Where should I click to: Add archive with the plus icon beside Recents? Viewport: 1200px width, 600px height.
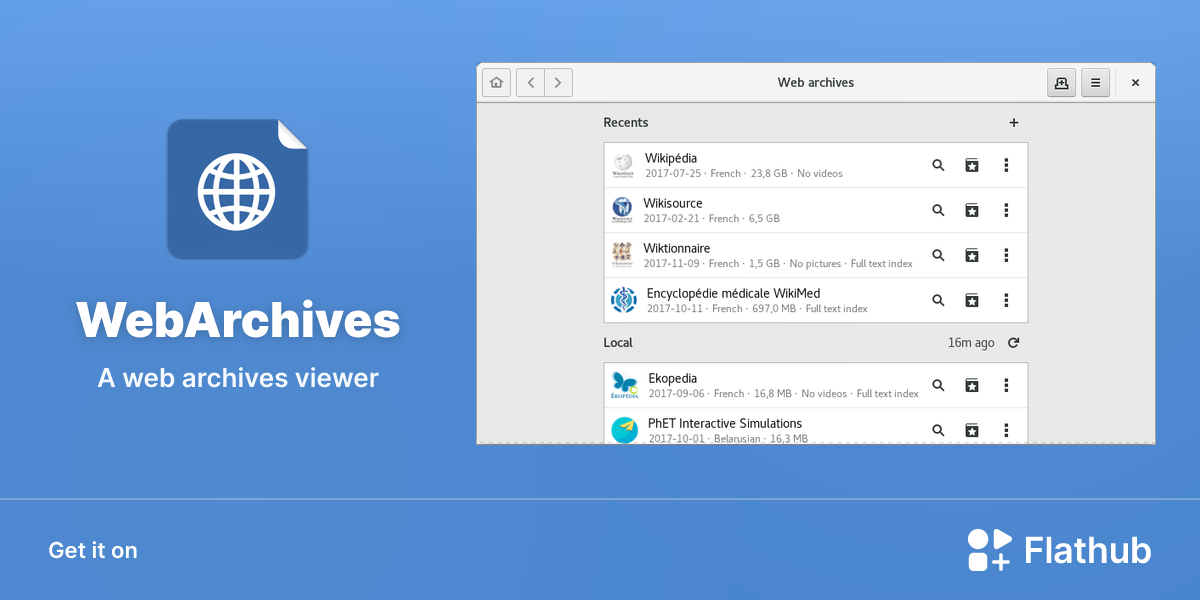[1013, 123]
